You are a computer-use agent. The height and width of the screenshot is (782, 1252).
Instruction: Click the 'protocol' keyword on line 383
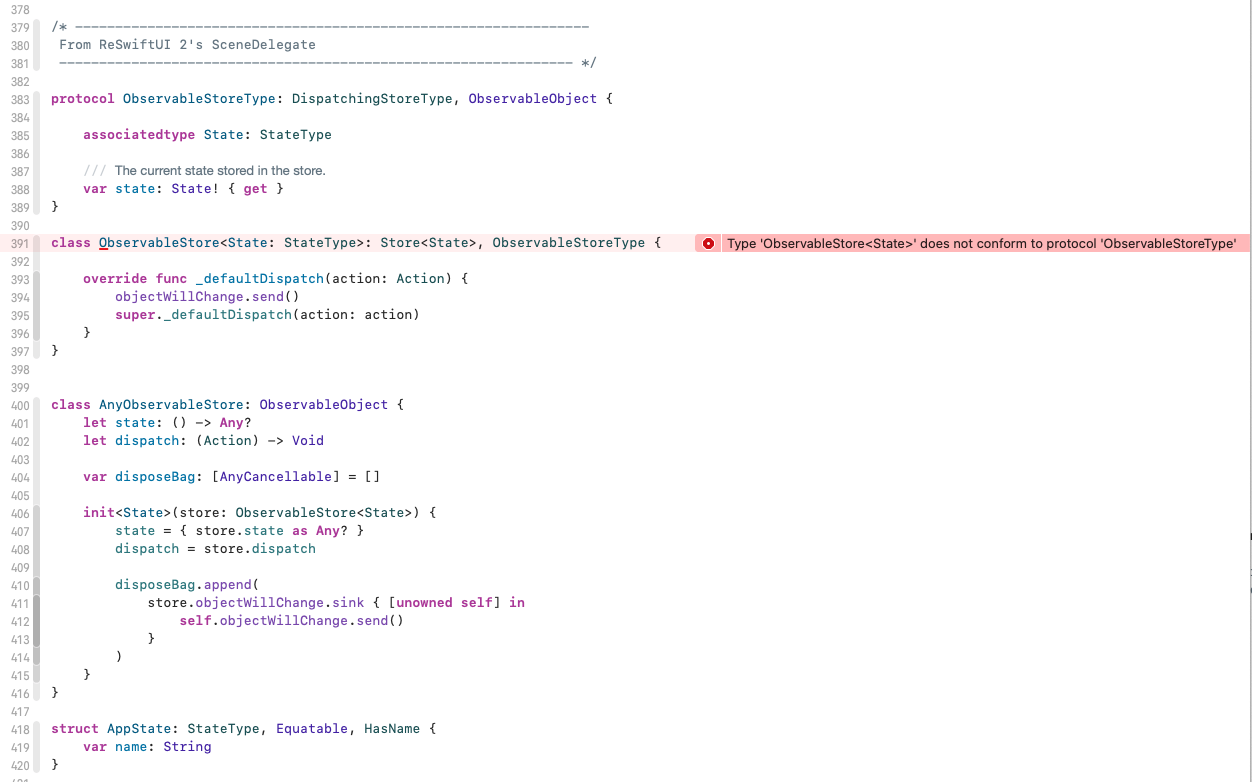[x=83, y=99]
